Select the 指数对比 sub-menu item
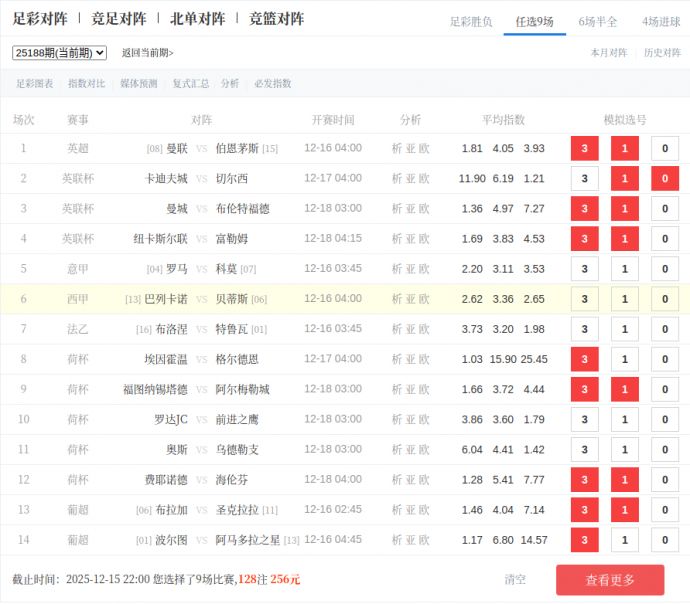 [x=86, y=84]
